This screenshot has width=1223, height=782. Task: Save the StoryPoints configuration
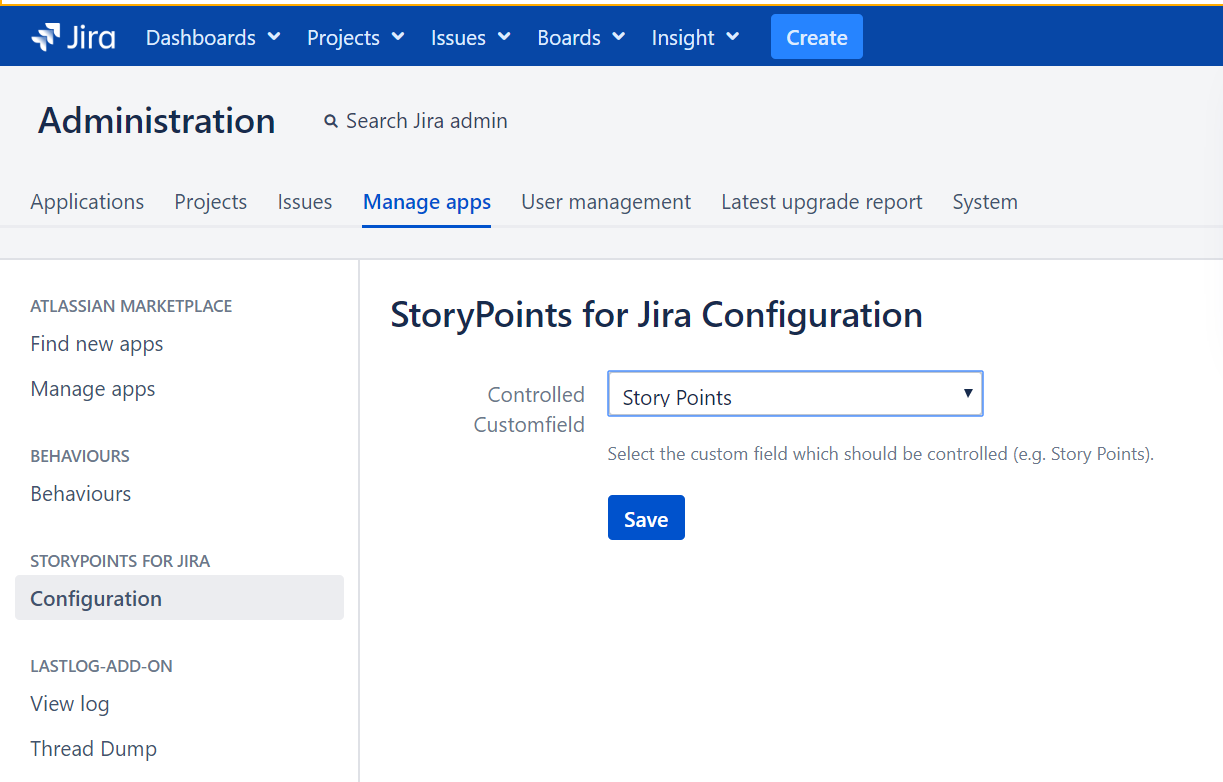(645, 518)
